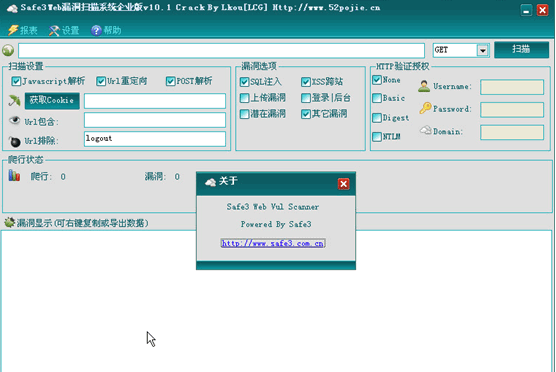Click the key icon beside Password
Viewport: 556px width, 372px height.
point(425,108)
